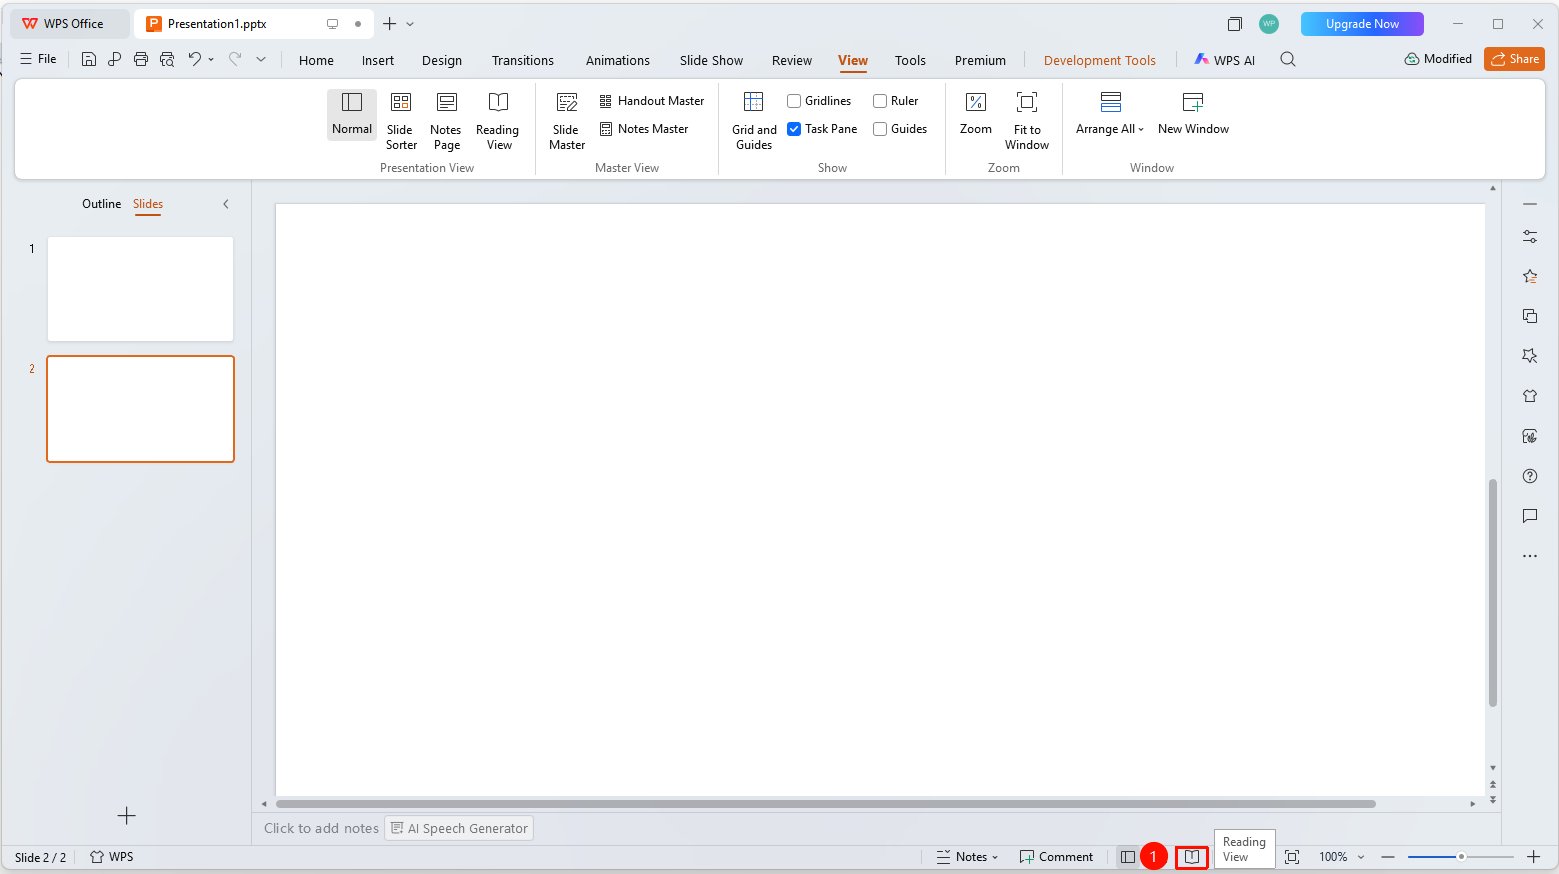
Task: Open the new tab dropdown arrow
Action: (x=410, y=24)
